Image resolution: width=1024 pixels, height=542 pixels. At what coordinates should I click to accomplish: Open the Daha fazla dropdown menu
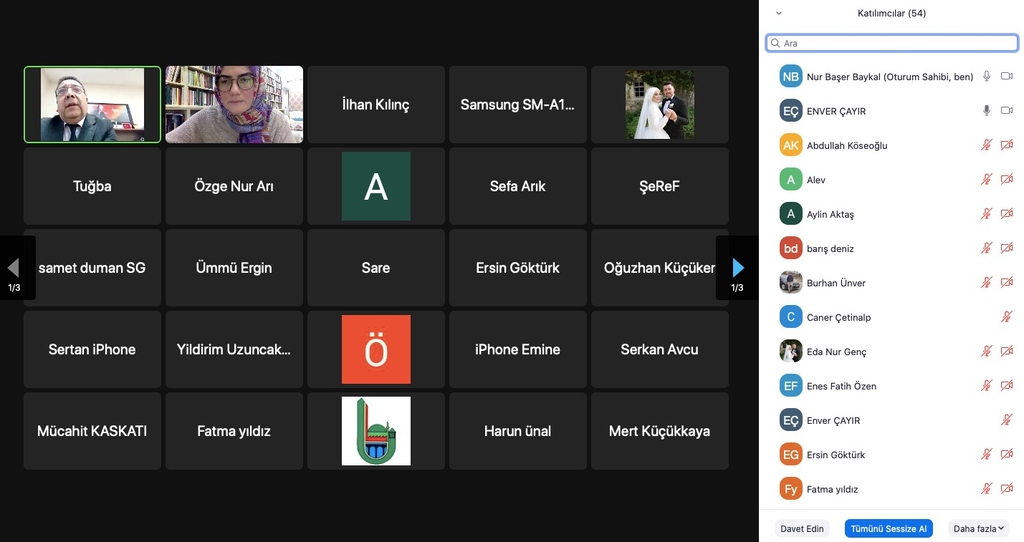tap(978, 529)
